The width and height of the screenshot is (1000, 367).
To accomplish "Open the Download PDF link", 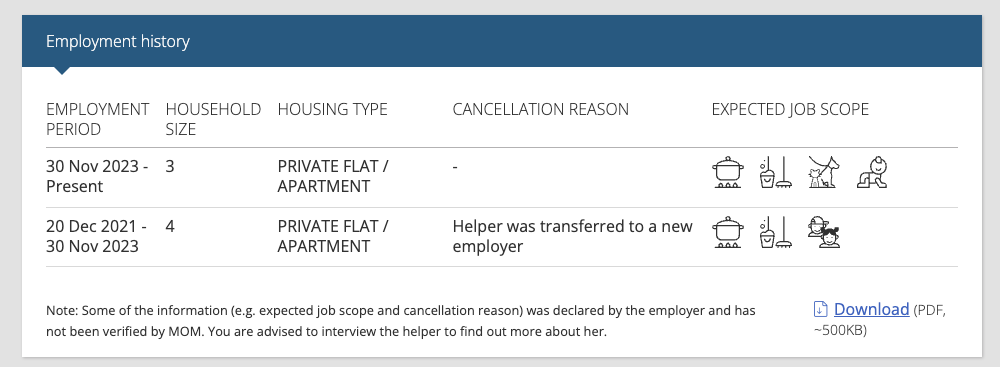I will pyautogui.click(x=871, y=309).
